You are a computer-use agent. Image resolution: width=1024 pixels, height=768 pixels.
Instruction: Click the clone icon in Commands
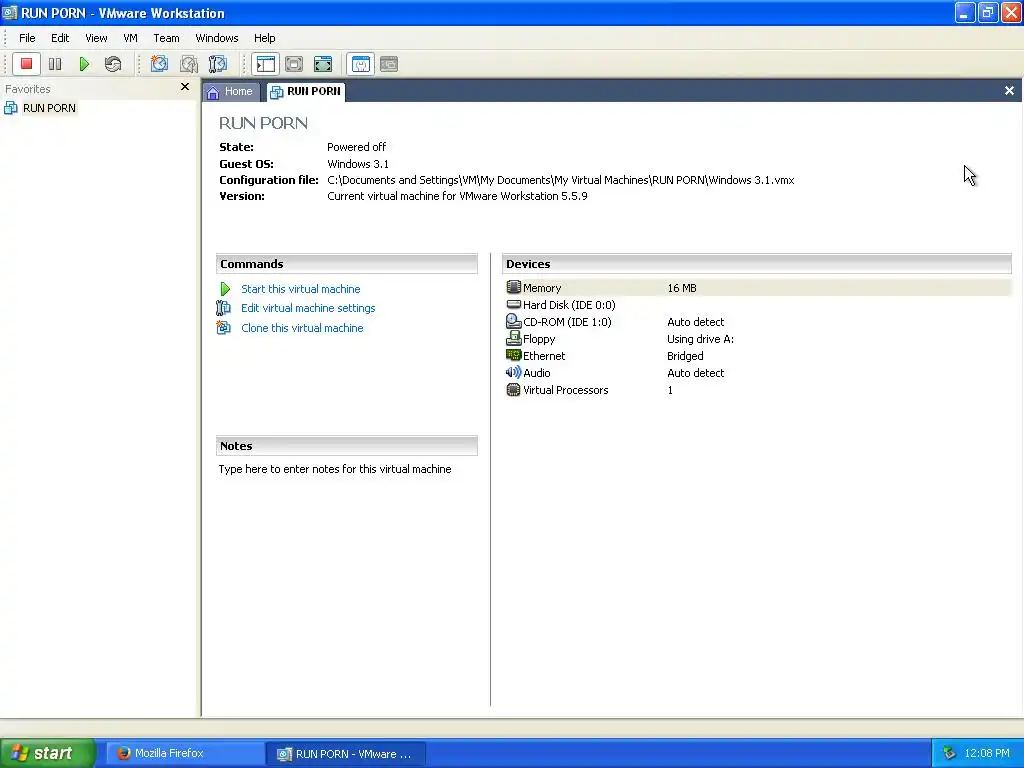click(223, 327)
